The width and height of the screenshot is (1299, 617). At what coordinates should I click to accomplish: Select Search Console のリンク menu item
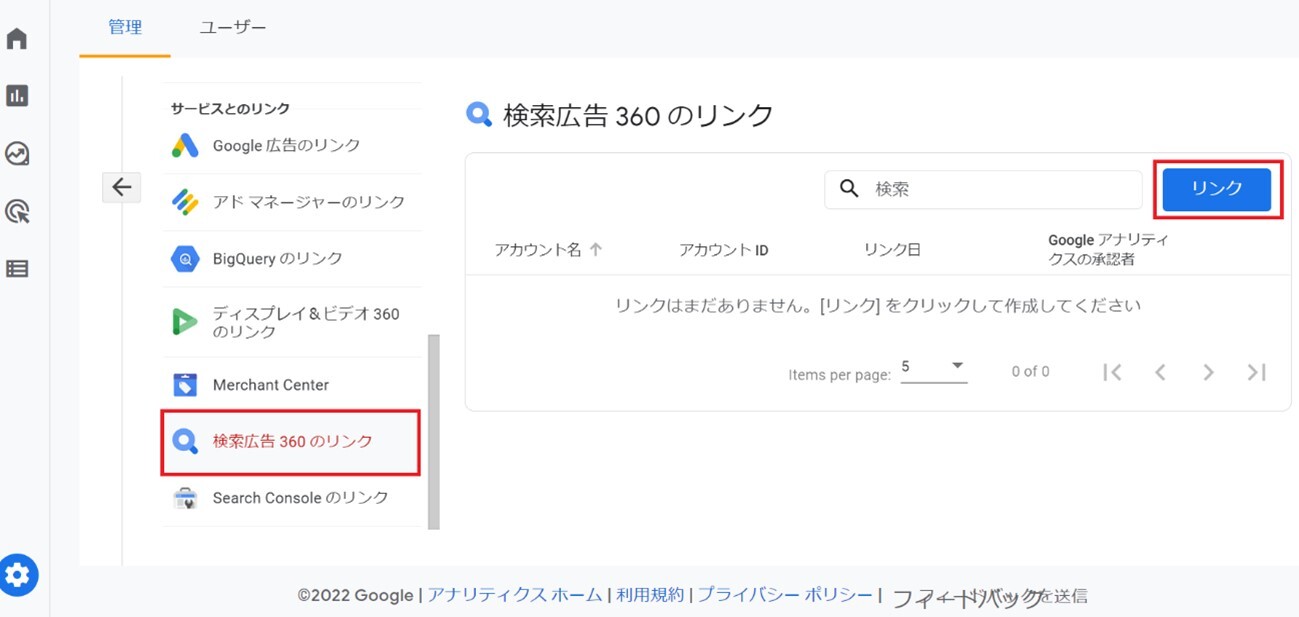300,498
